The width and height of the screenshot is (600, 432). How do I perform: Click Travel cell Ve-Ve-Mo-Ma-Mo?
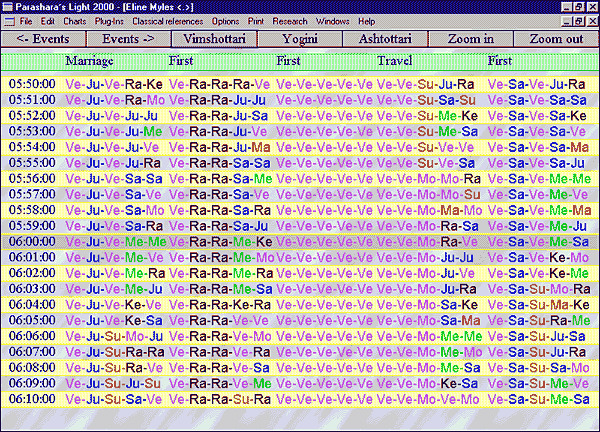coord(429,210)
